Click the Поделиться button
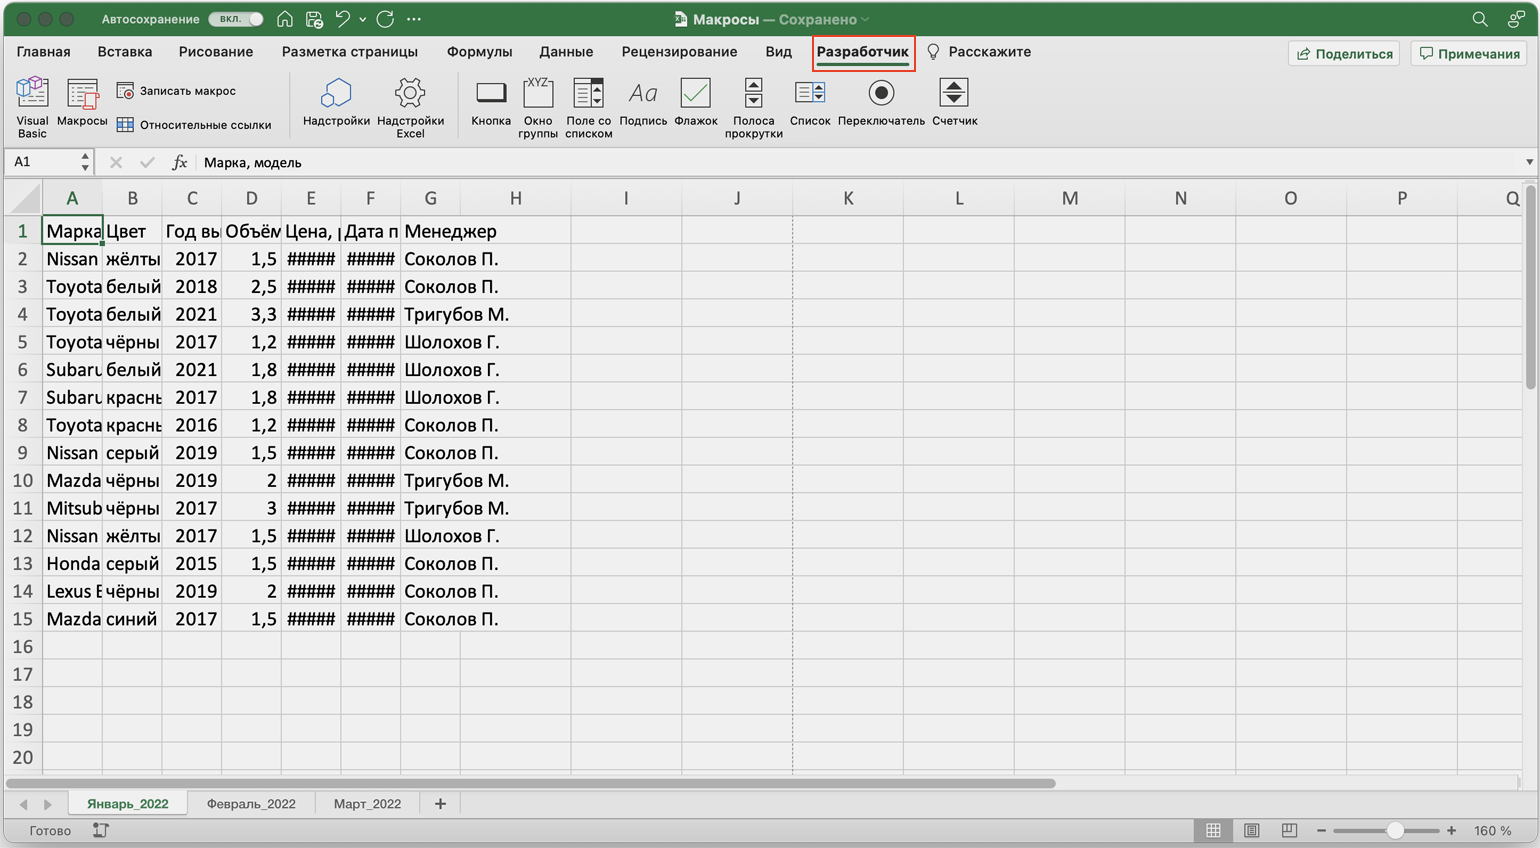 pyautogui.click(x=1344, y=54)
